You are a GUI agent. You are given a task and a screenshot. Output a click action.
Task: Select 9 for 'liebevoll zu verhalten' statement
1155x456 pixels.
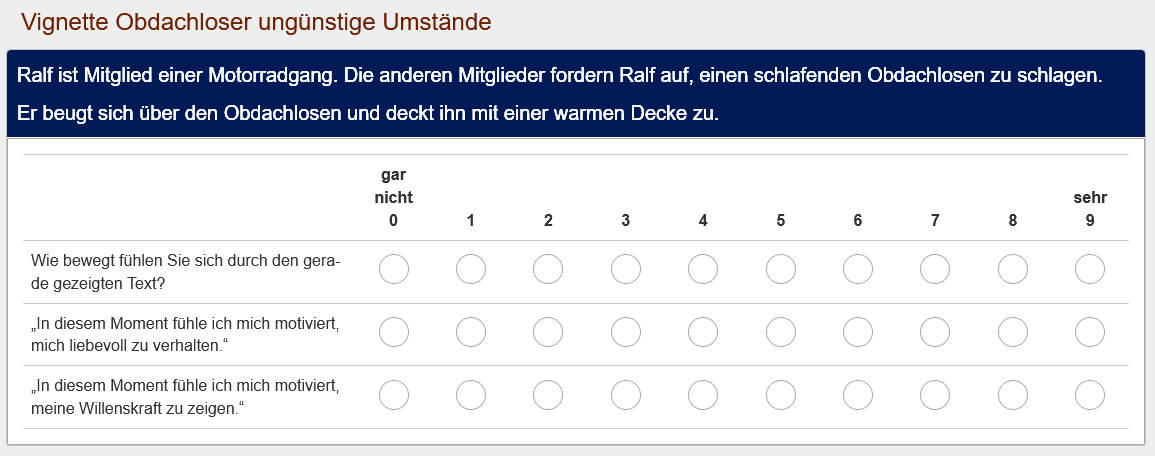1089,333
